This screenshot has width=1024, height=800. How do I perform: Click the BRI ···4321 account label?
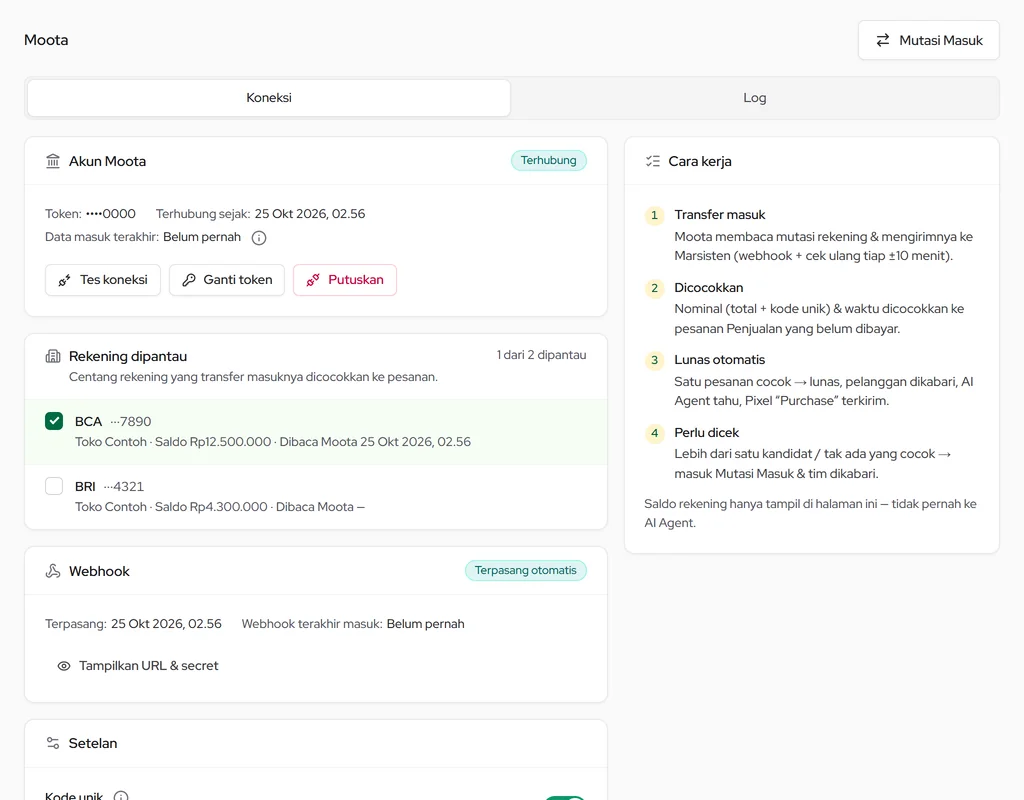tap(109, 487)
